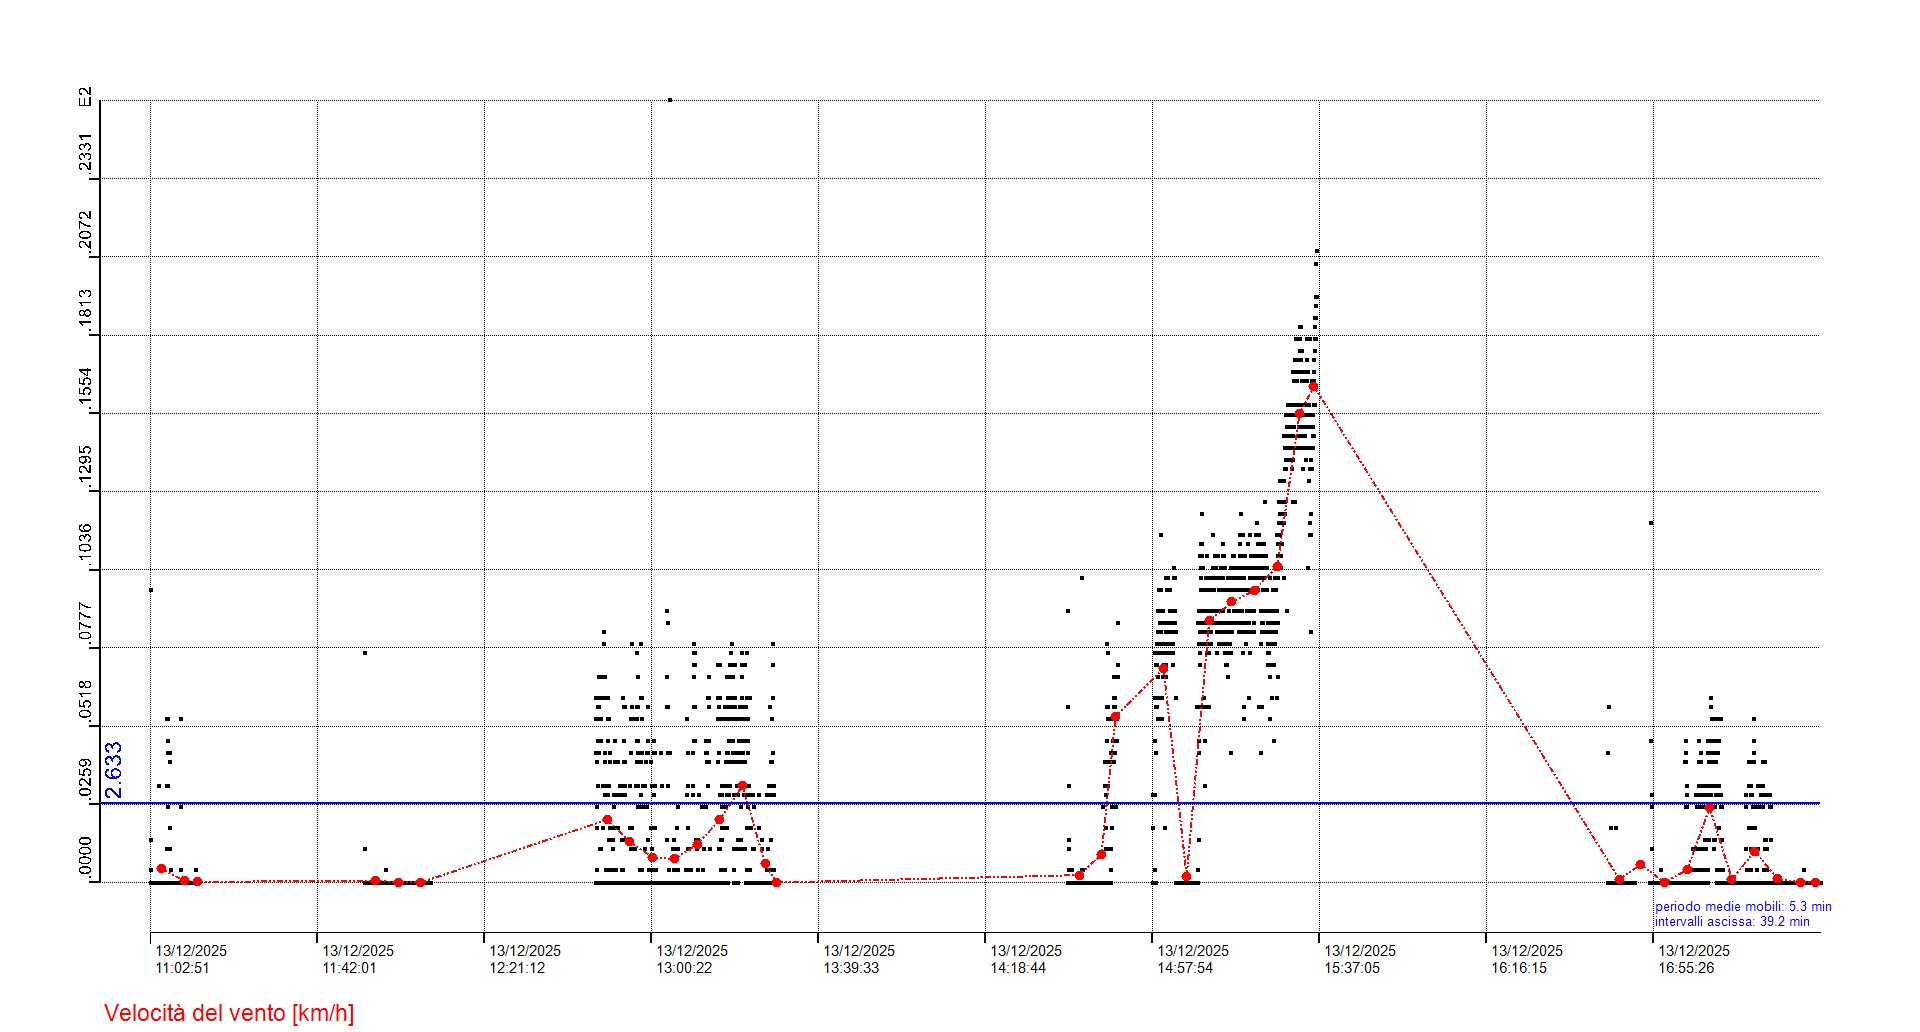Image resolution: width=1920 pixels, height=1032 pixels.
Task: Pick the 16:16:15 time axis label
Action: click(x=1519, y=968)
